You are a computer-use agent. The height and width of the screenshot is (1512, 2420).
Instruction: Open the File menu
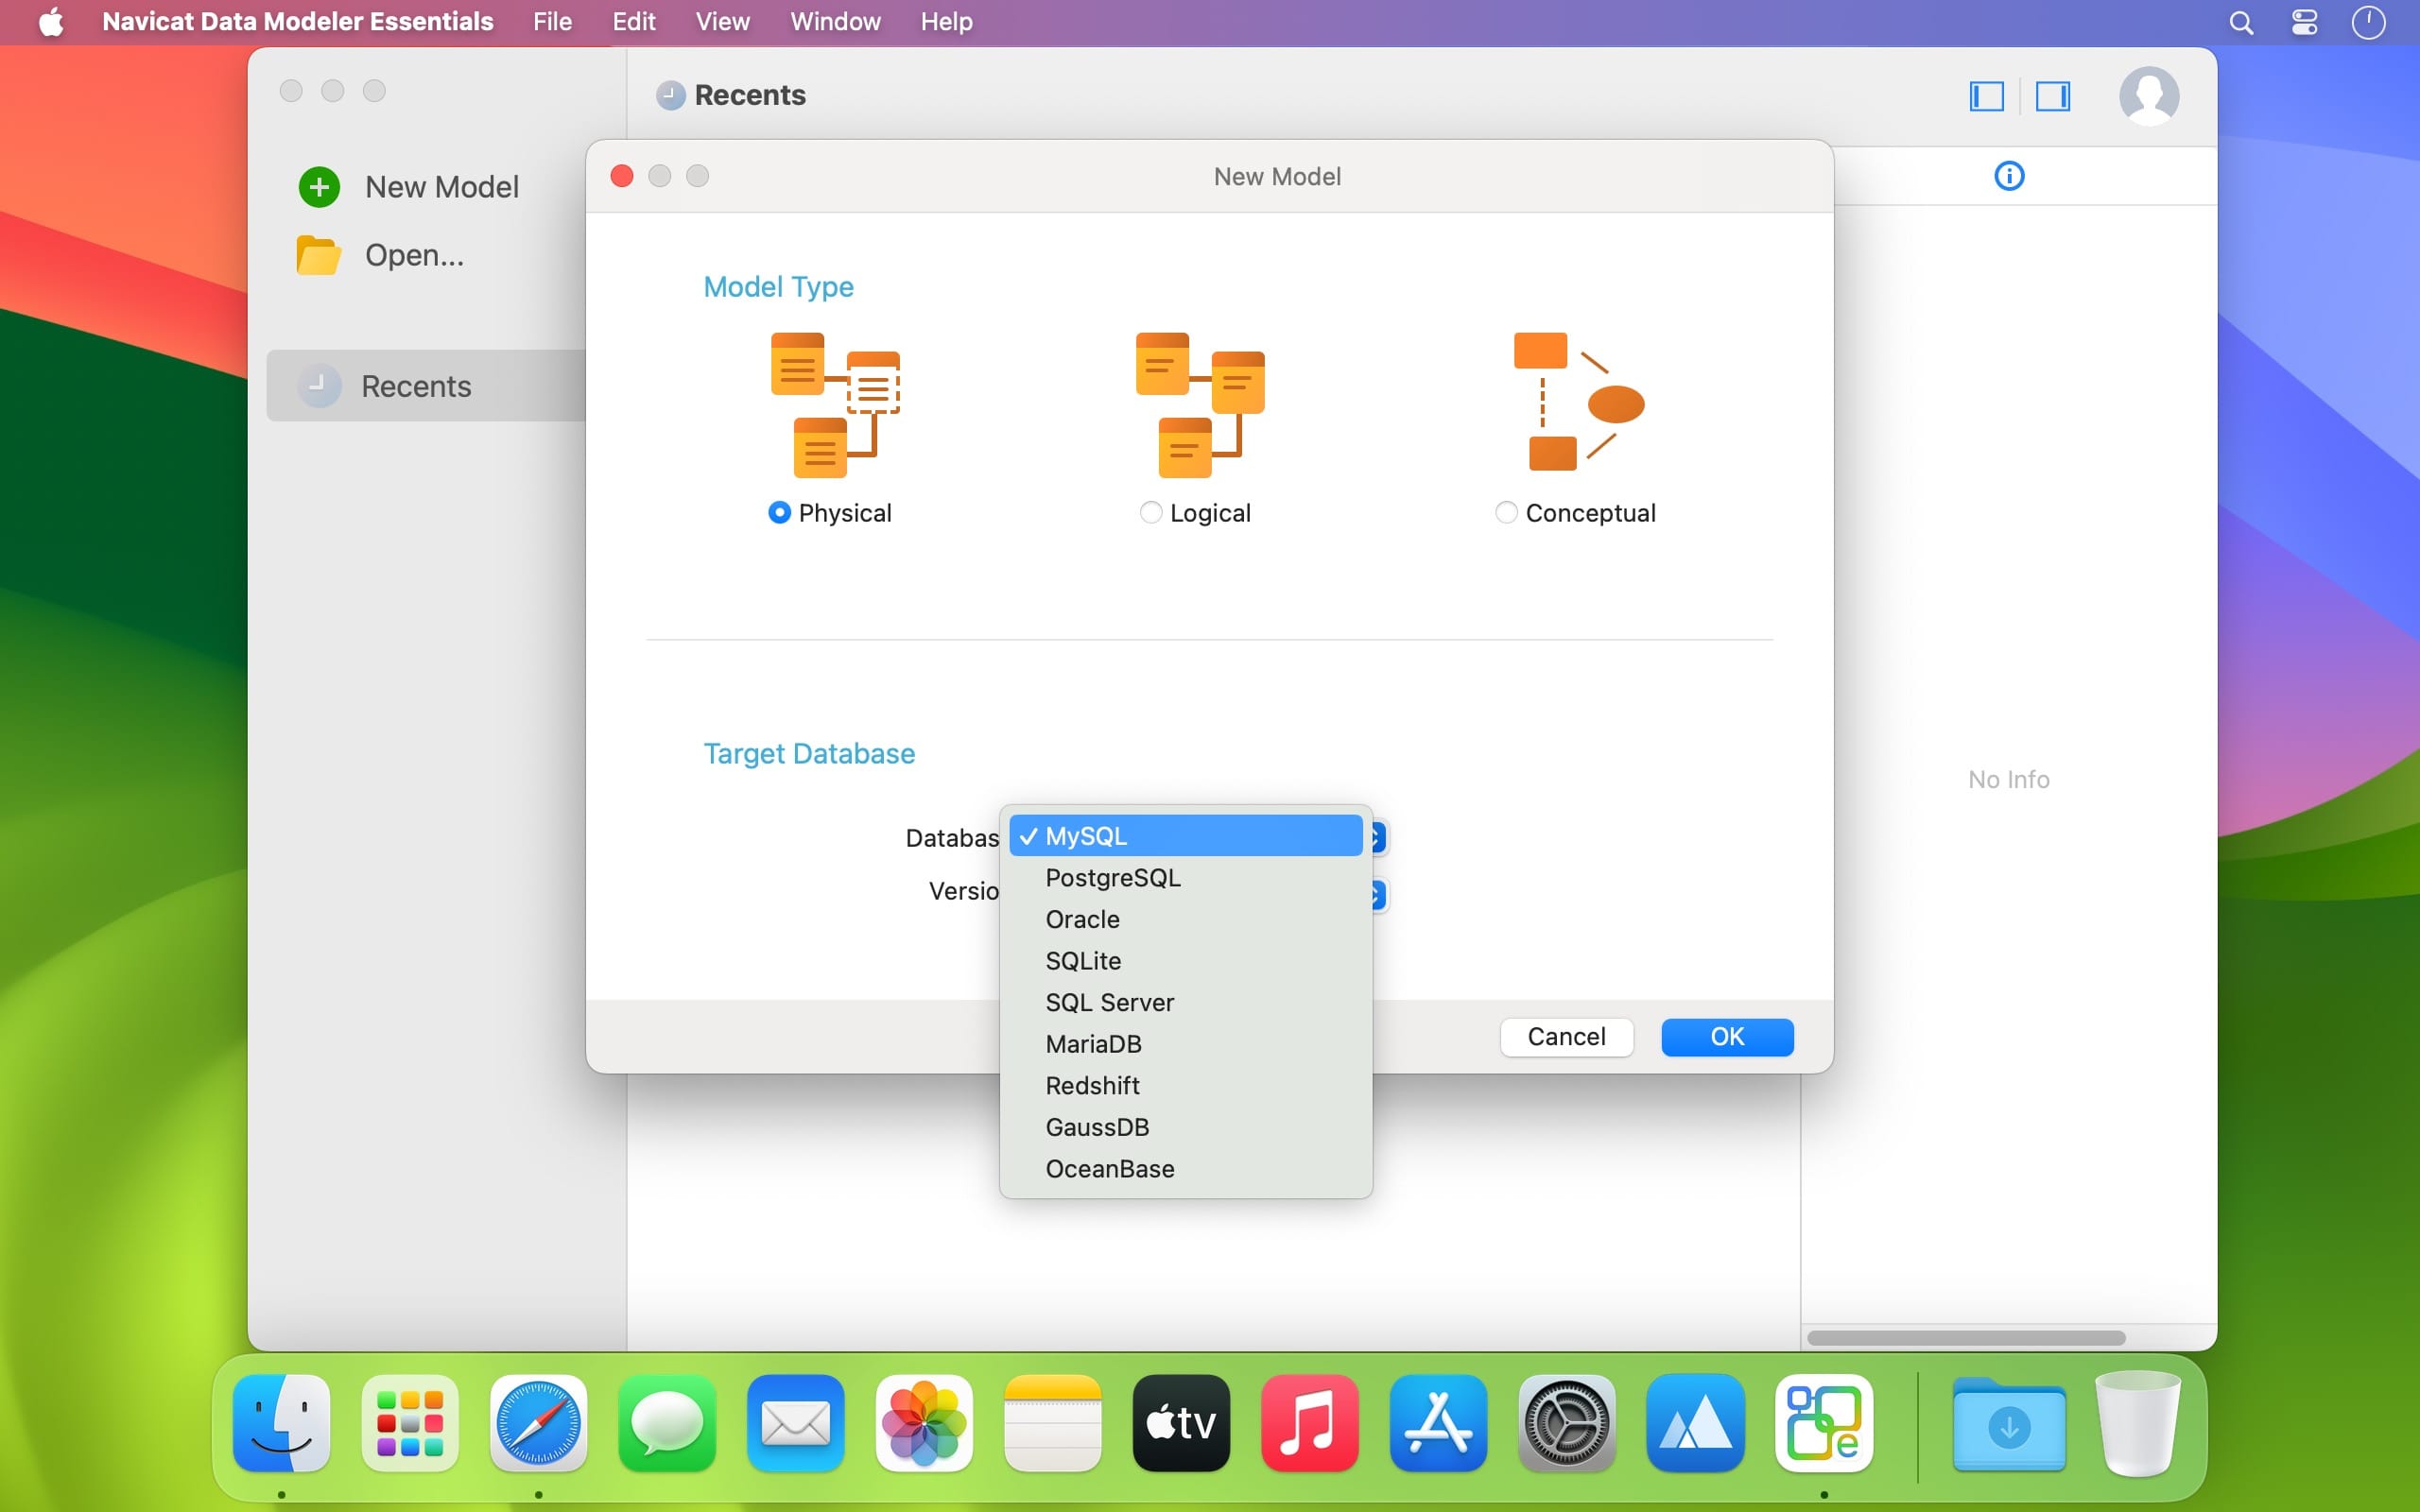(x=552, y=21)
